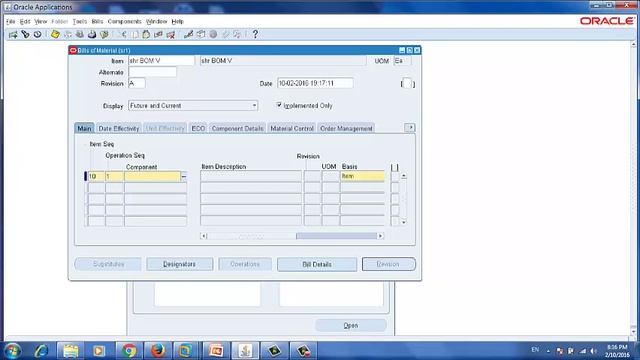Image resolution: width=640 pixels, height=360 pixels.
Task: Click the Item Seq field showing 10
Action: (x=96, y=176)
